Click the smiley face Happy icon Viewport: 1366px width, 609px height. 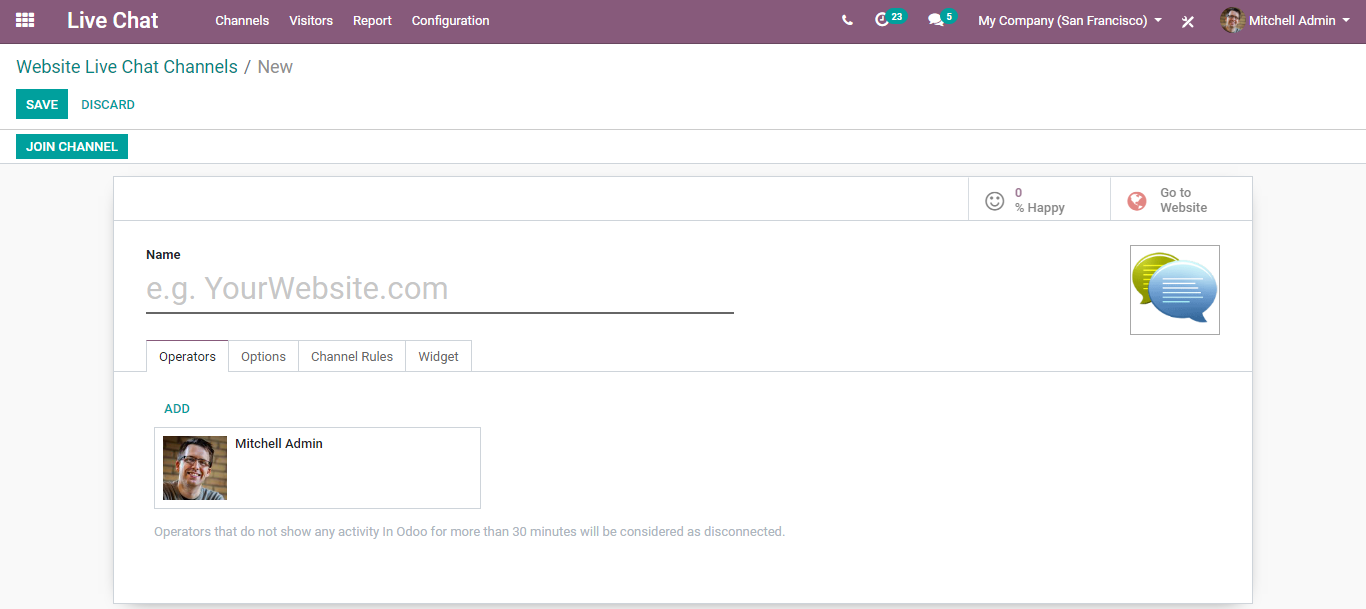click(x=994, y=200)
